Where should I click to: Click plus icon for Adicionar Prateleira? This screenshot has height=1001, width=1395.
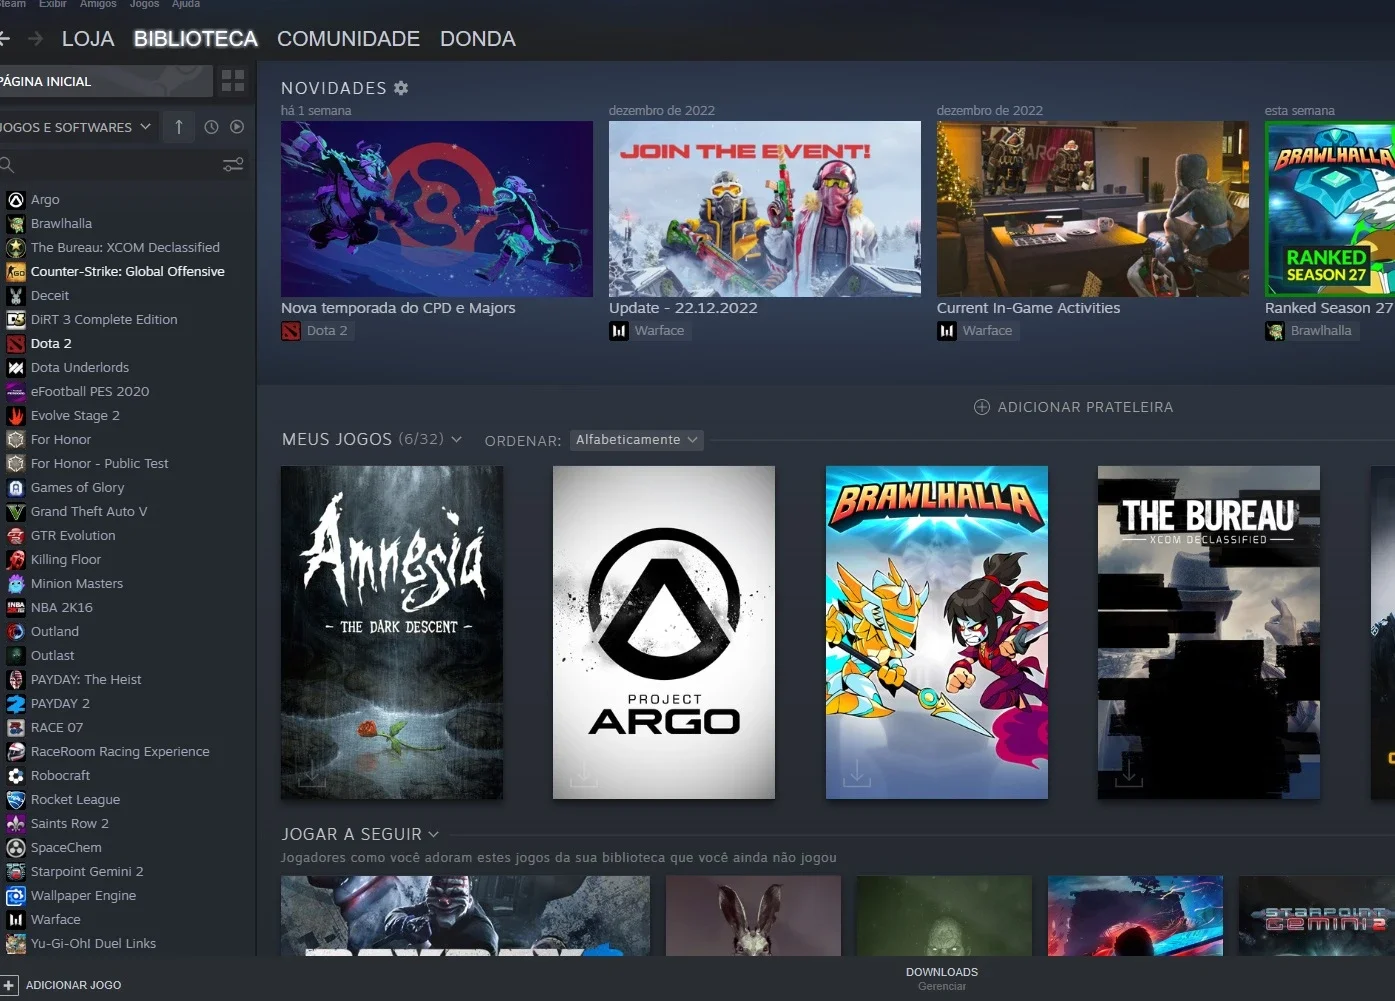tap(982, 407)
